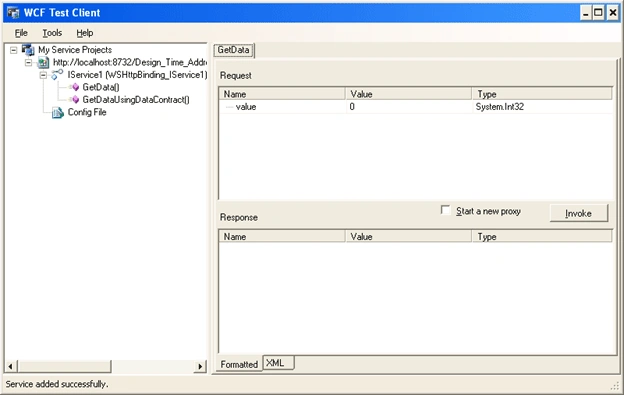Click the Response grid Type column header
The image size is (624, 395).
[542, 236]
